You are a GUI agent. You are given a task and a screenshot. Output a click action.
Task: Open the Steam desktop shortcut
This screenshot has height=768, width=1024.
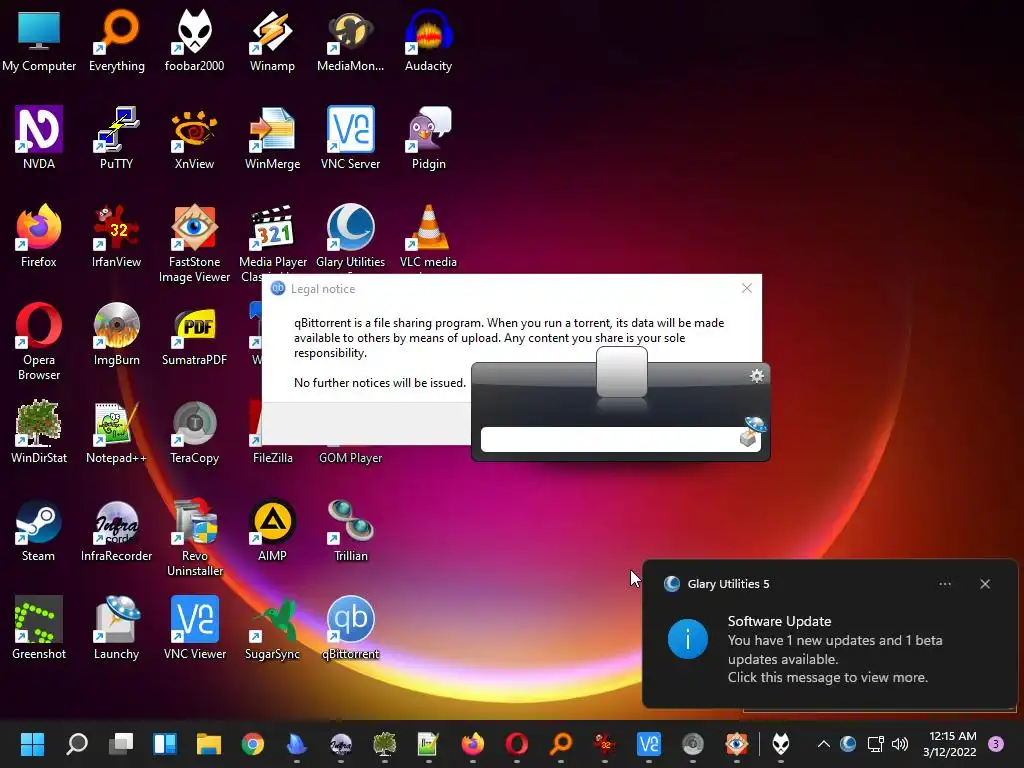(39, 529)
